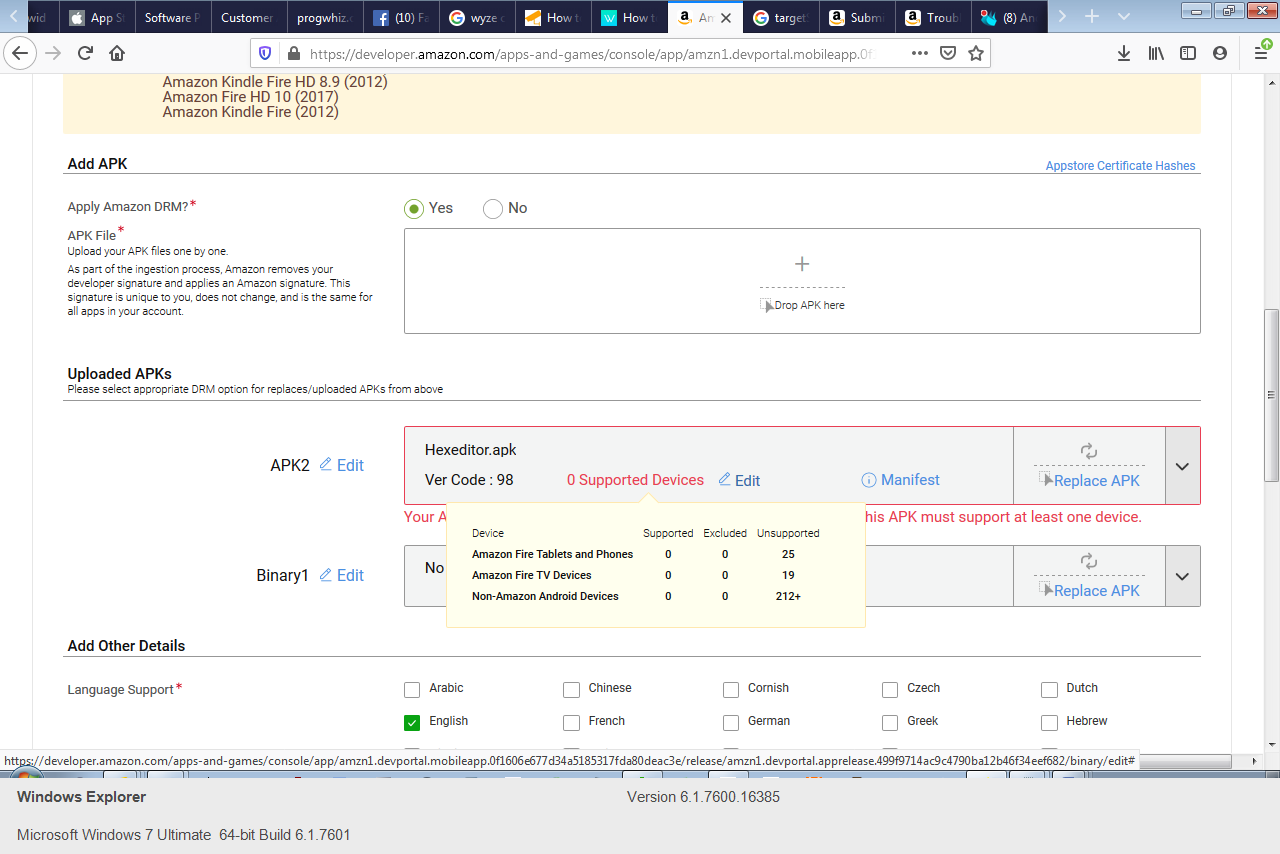Switch to wyze Google search tab
1280x854 pixels.
(476, 17)
